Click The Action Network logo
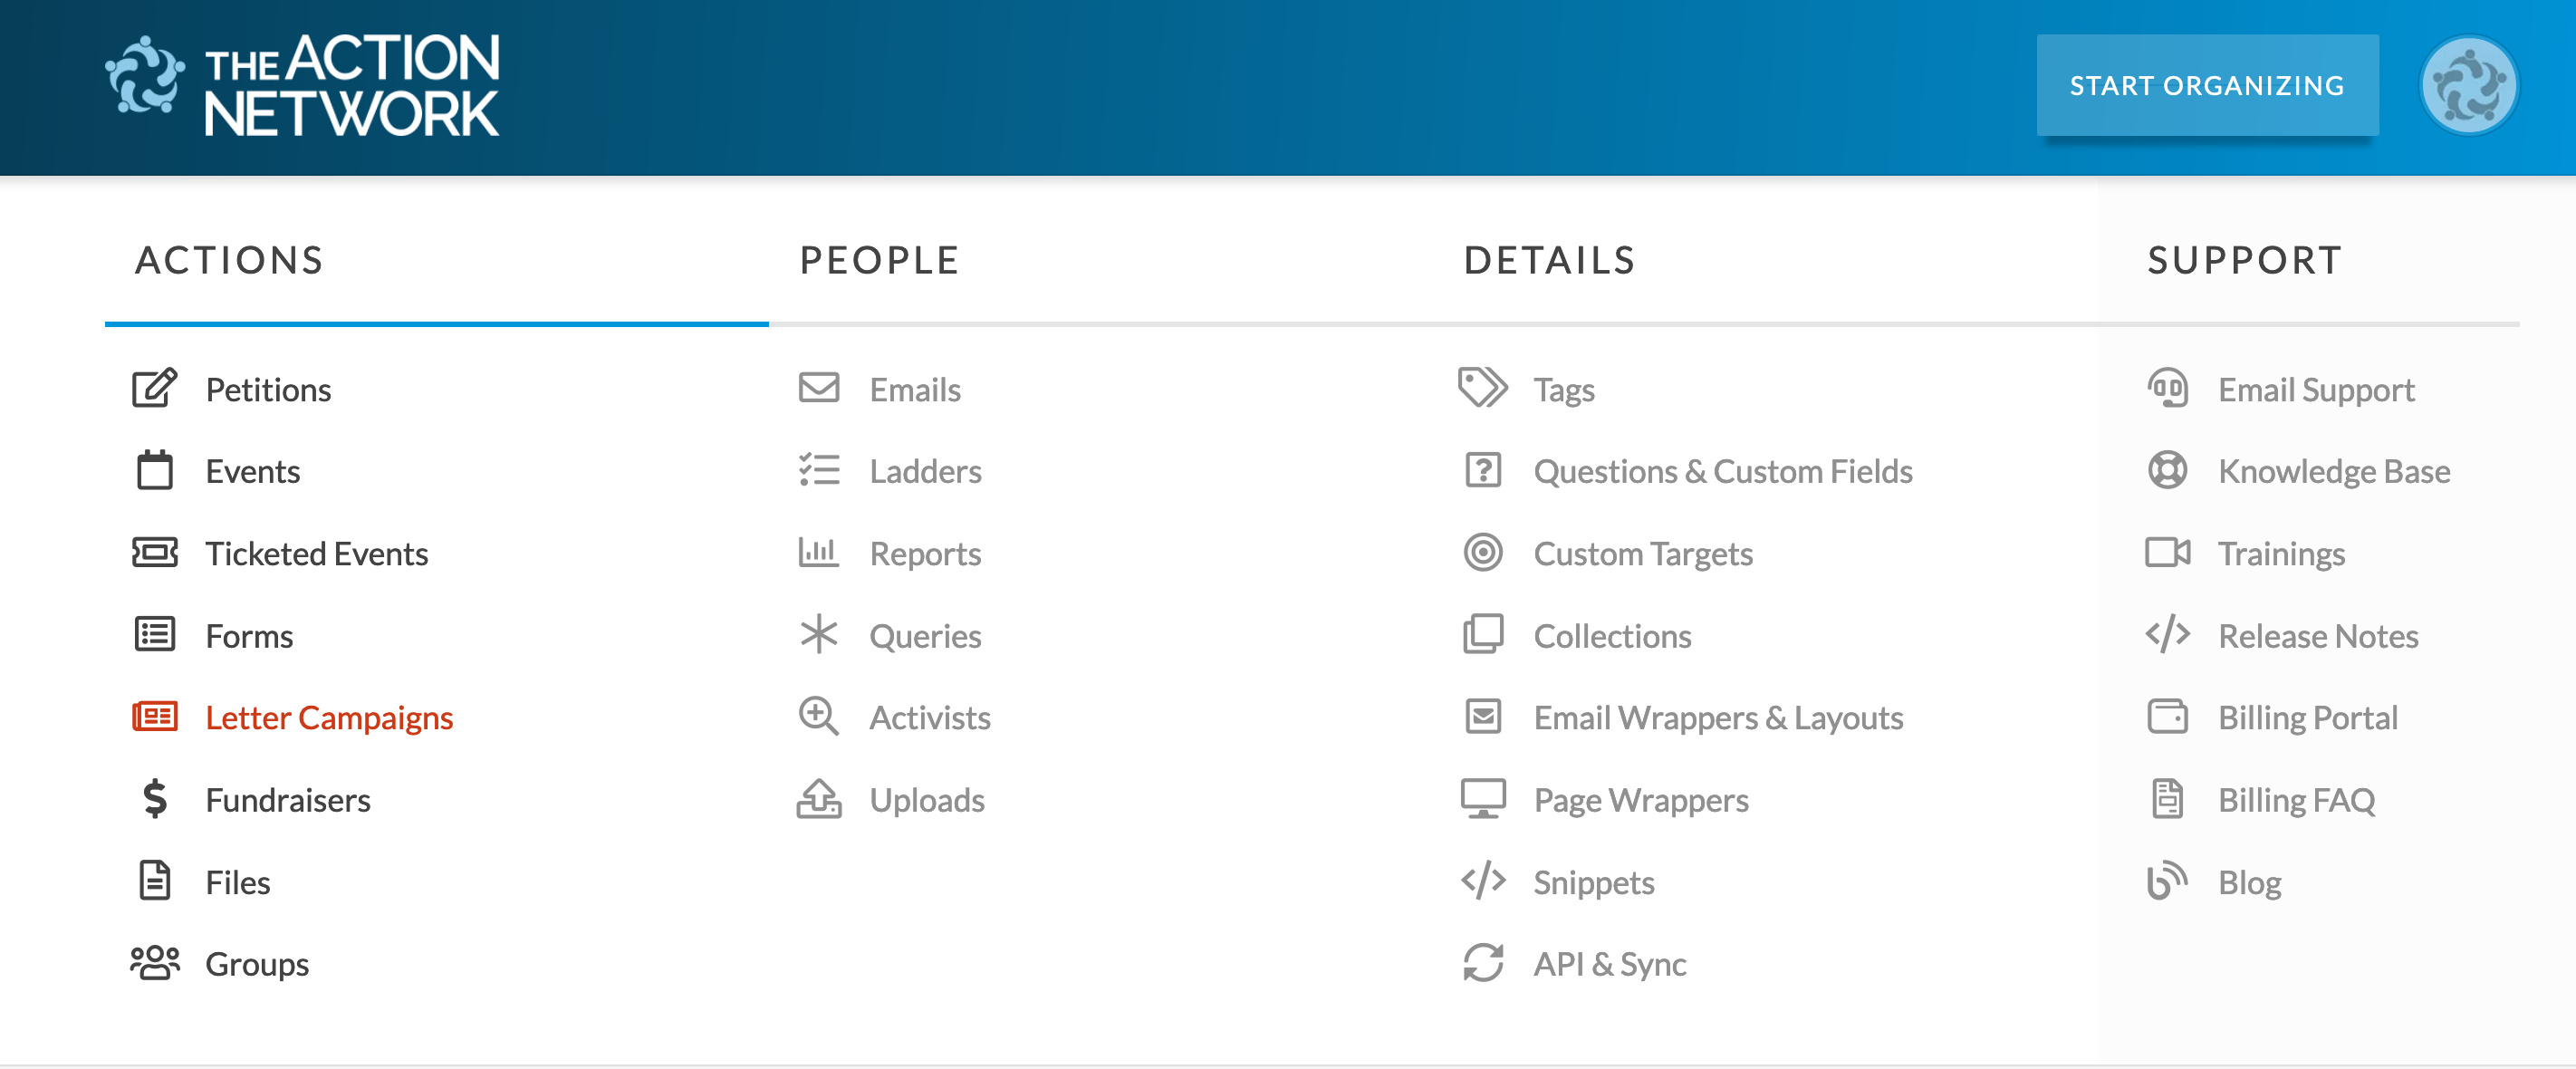 (x=303, y=86)
